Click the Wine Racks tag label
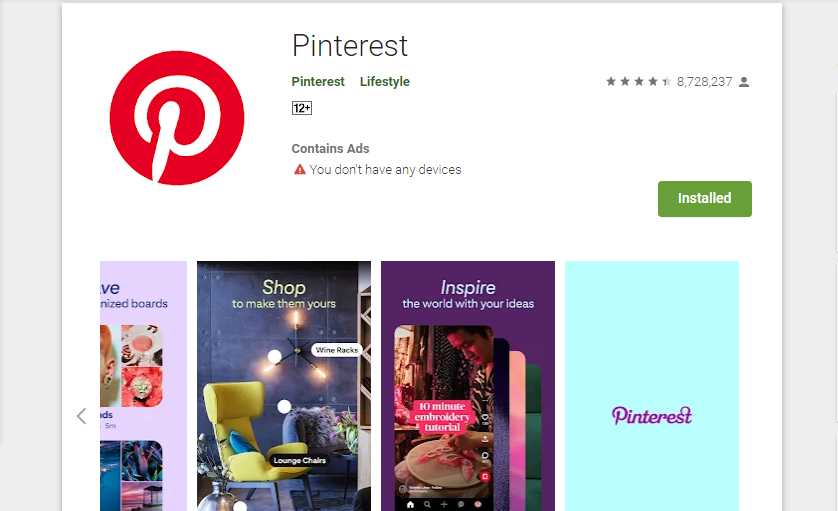The width and height of the screenshot is (838, 511). tap(337, 350)
